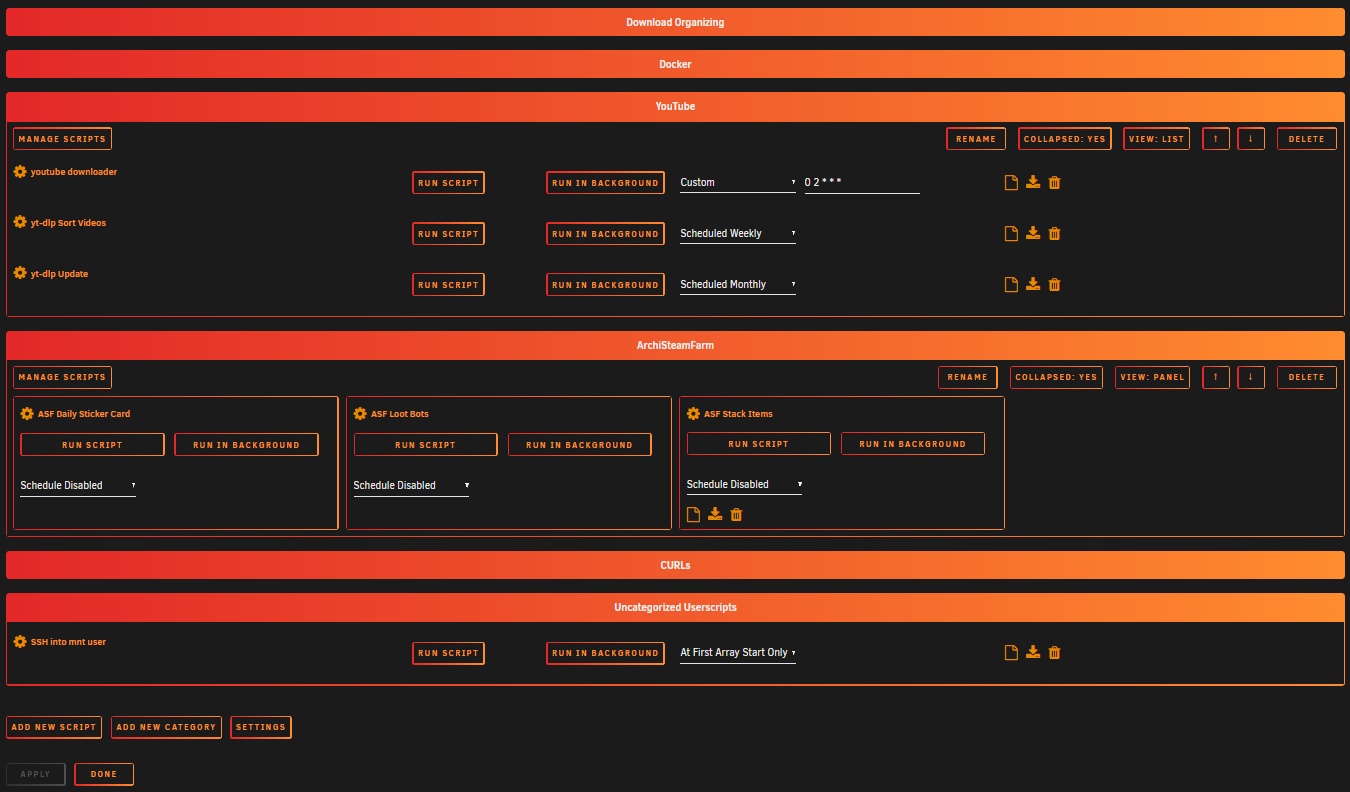This screenshot has width=1350, height=792.
Task: Toggle Collapsed: Yes in ArchiSteamFarm category
Action: 1057,377
